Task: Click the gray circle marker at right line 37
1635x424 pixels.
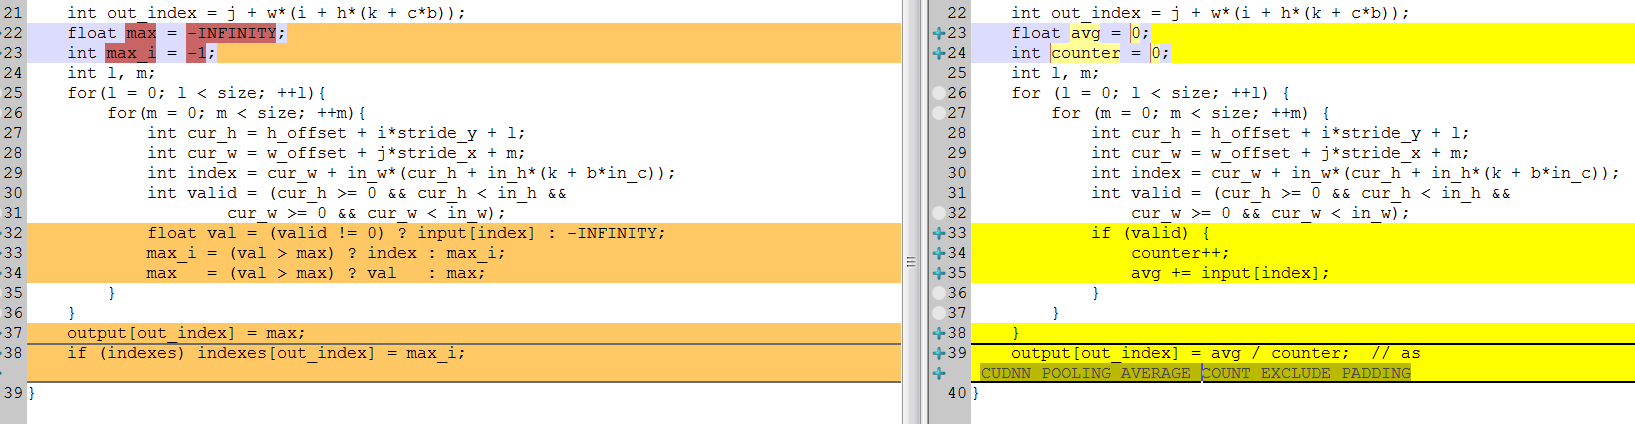Action: pos(939,313)
